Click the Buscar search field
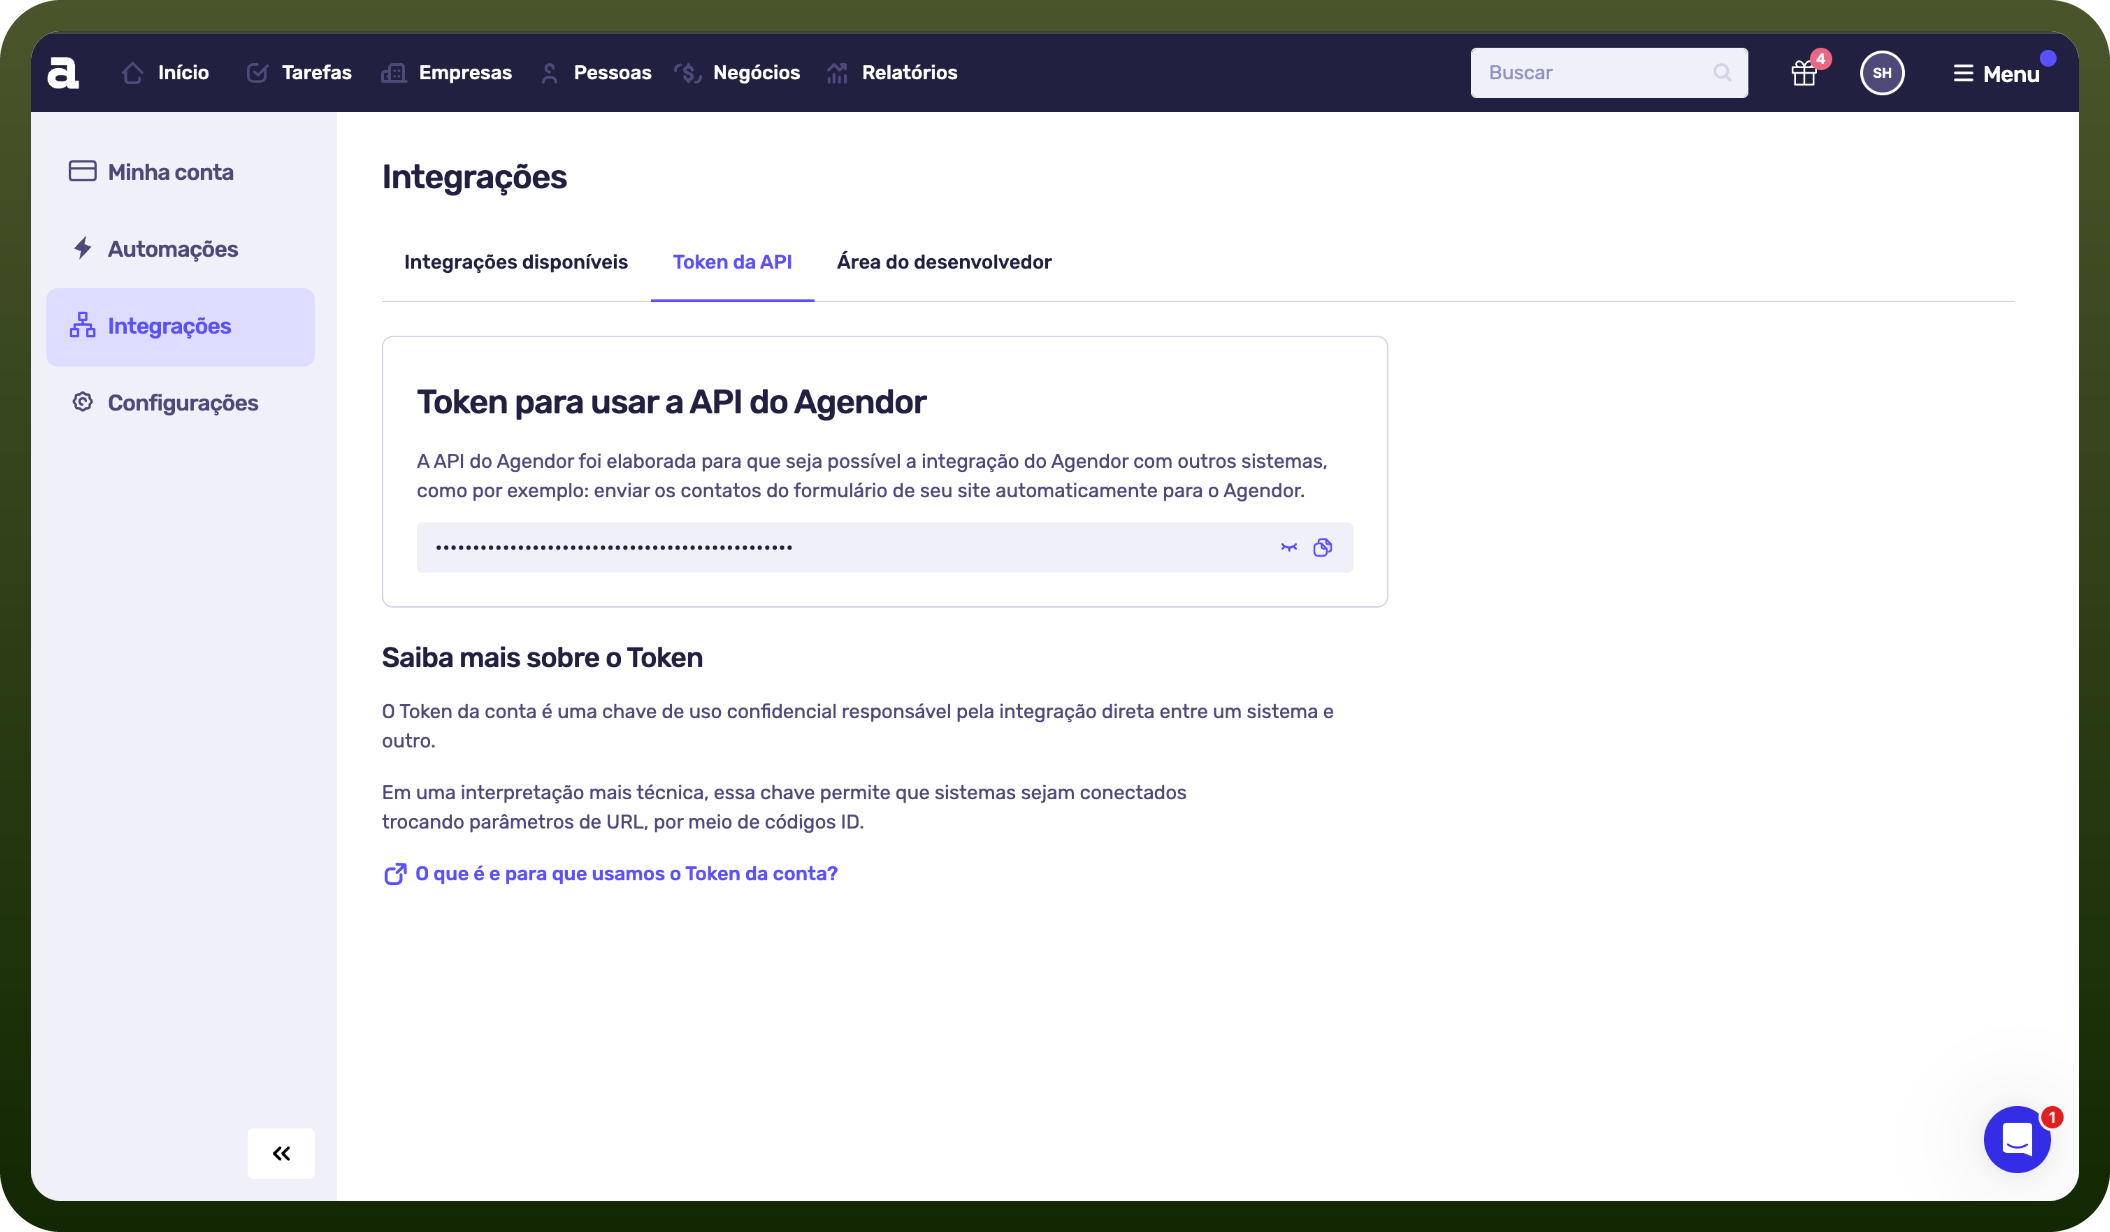The width and height of the screenshot is (2110, 1232). coord(1609,73)
